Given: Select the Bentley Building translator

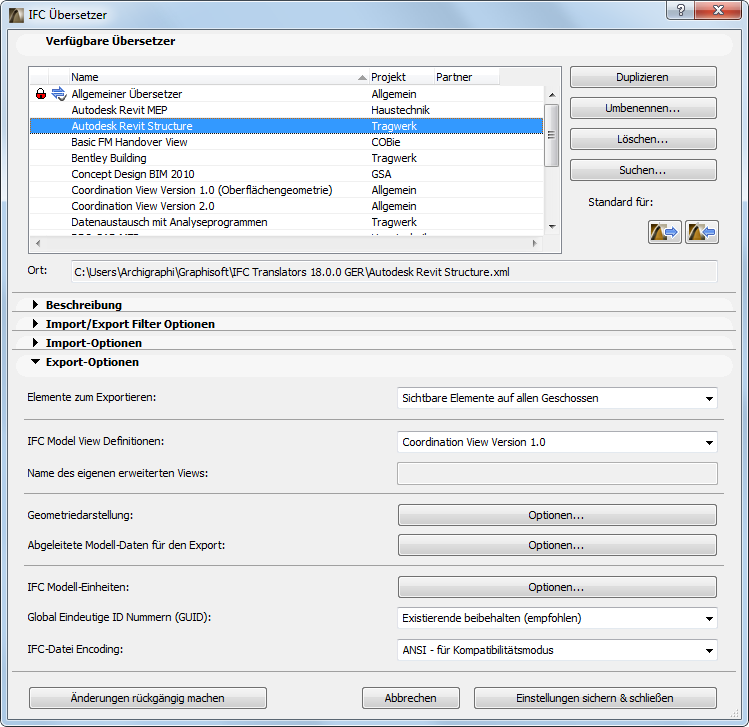Looking at the screenshot, I should 287,158.
